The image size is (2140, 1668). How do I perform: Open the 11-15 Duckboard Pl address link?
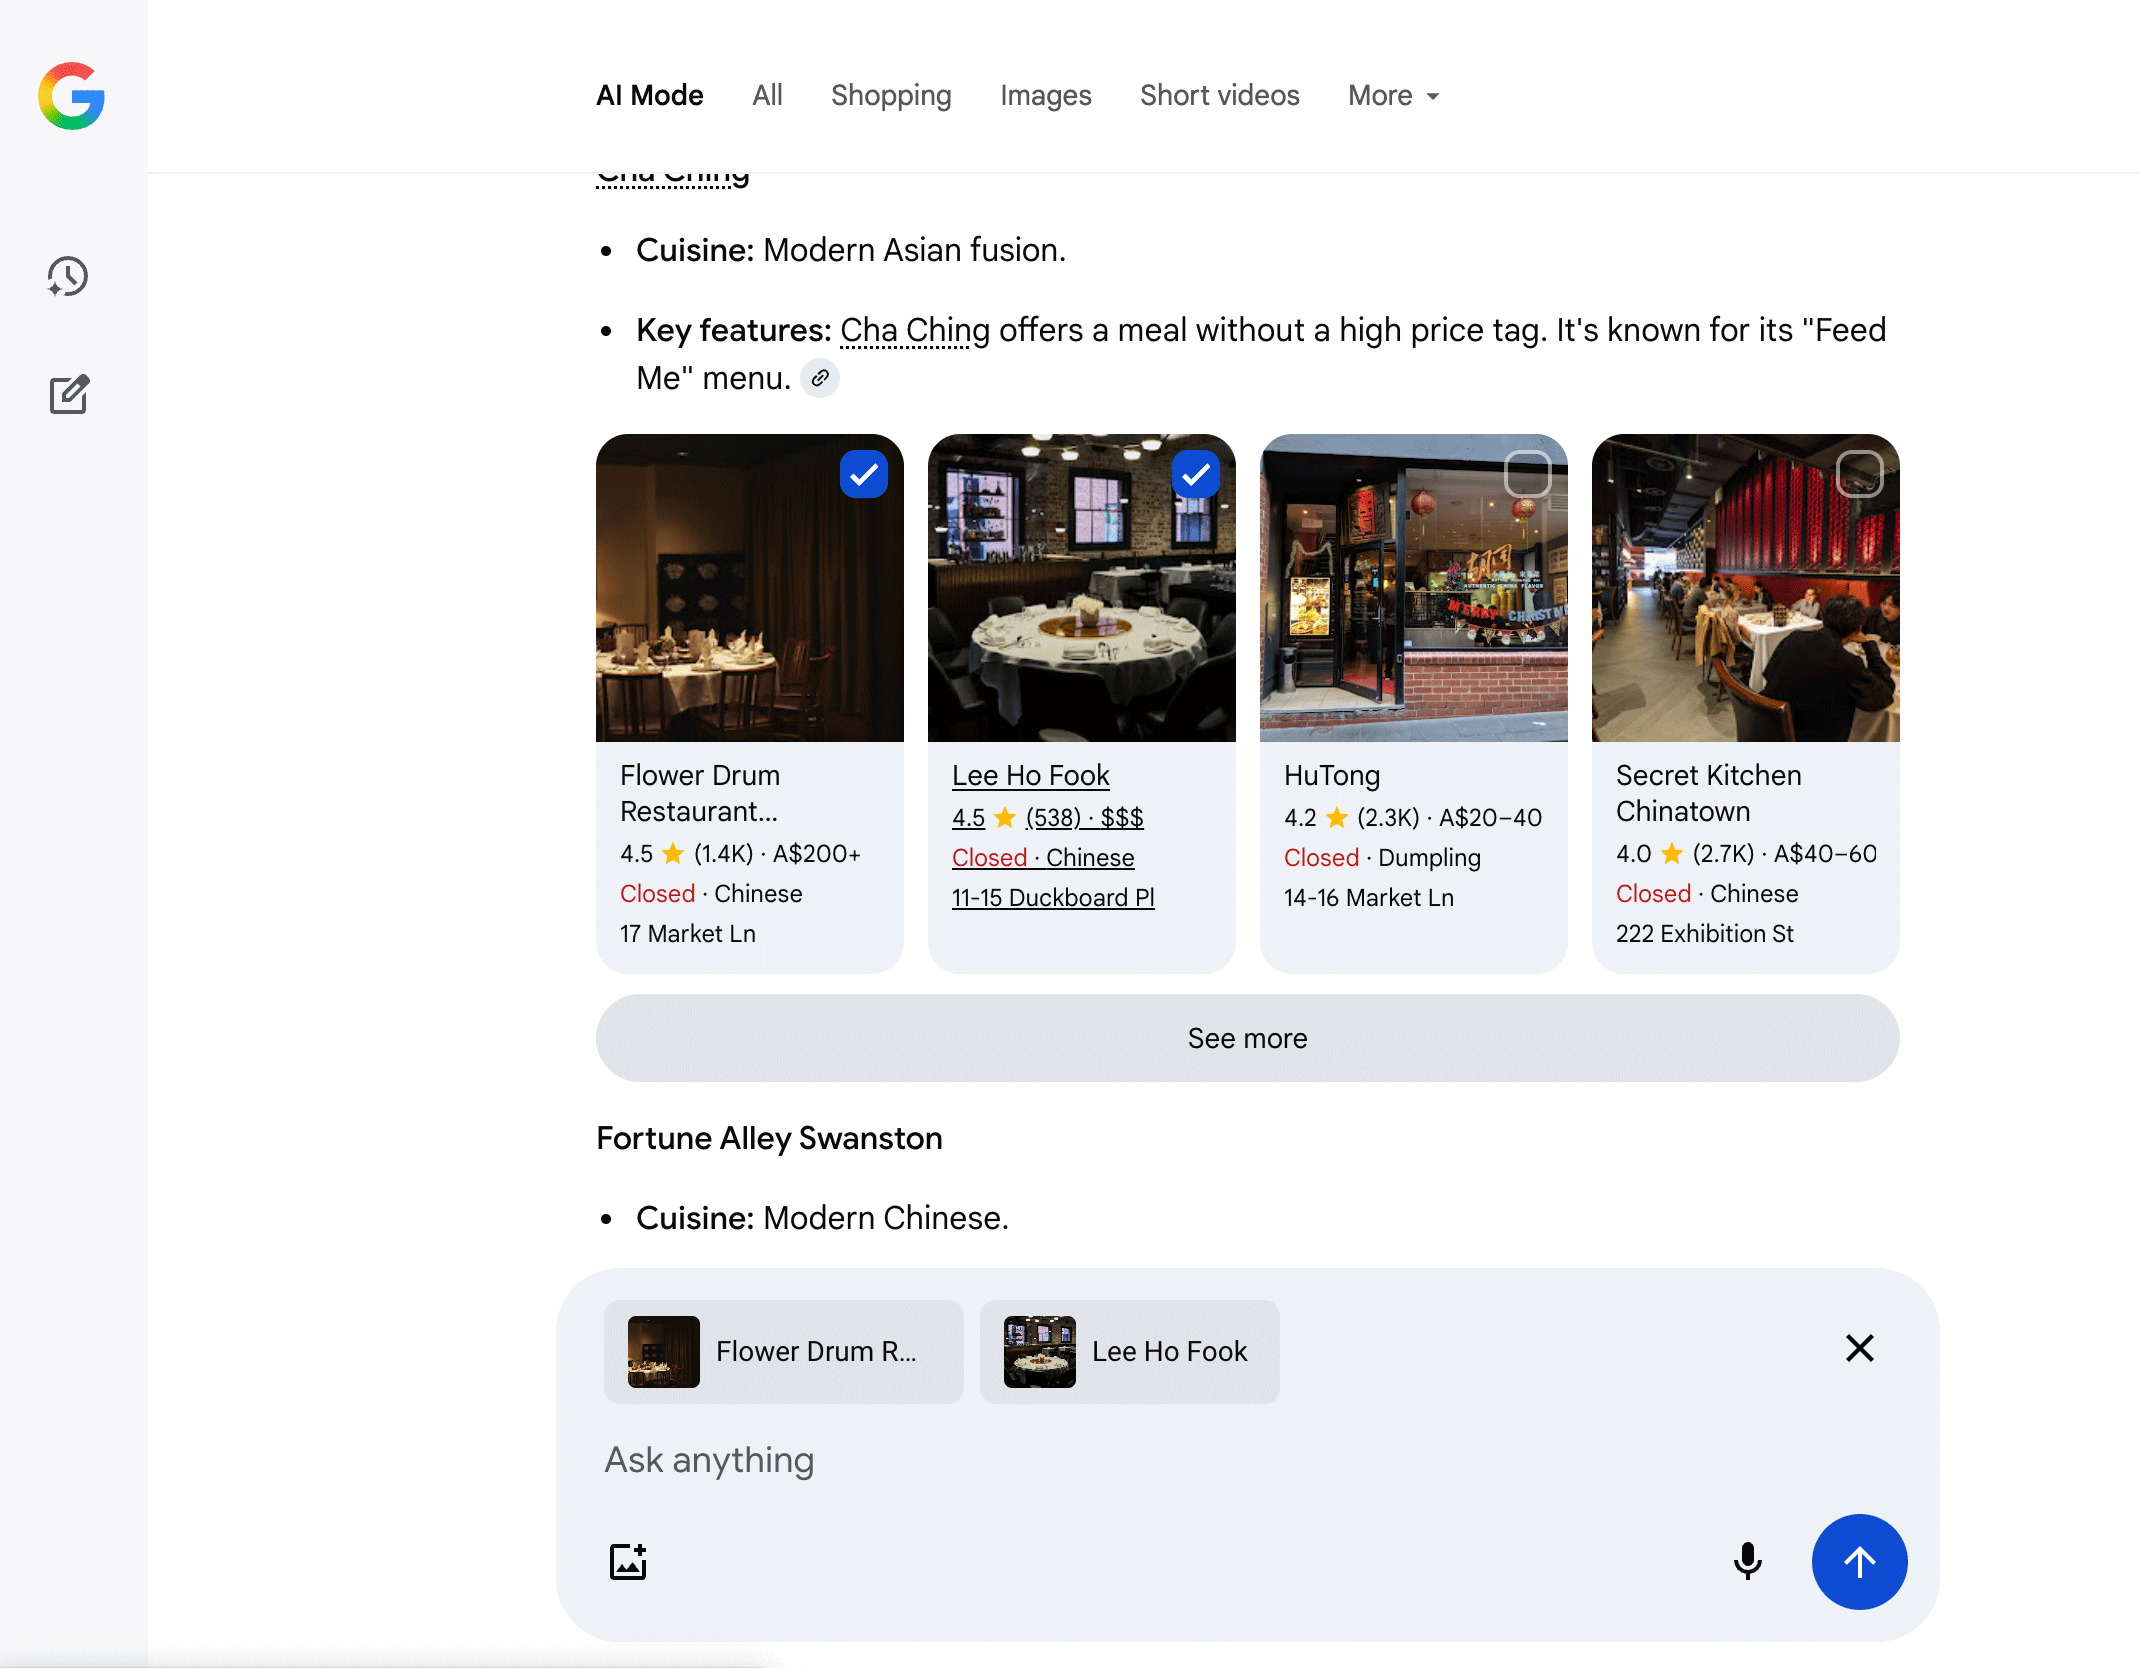pyautogui.click(x=1053, y=897)
